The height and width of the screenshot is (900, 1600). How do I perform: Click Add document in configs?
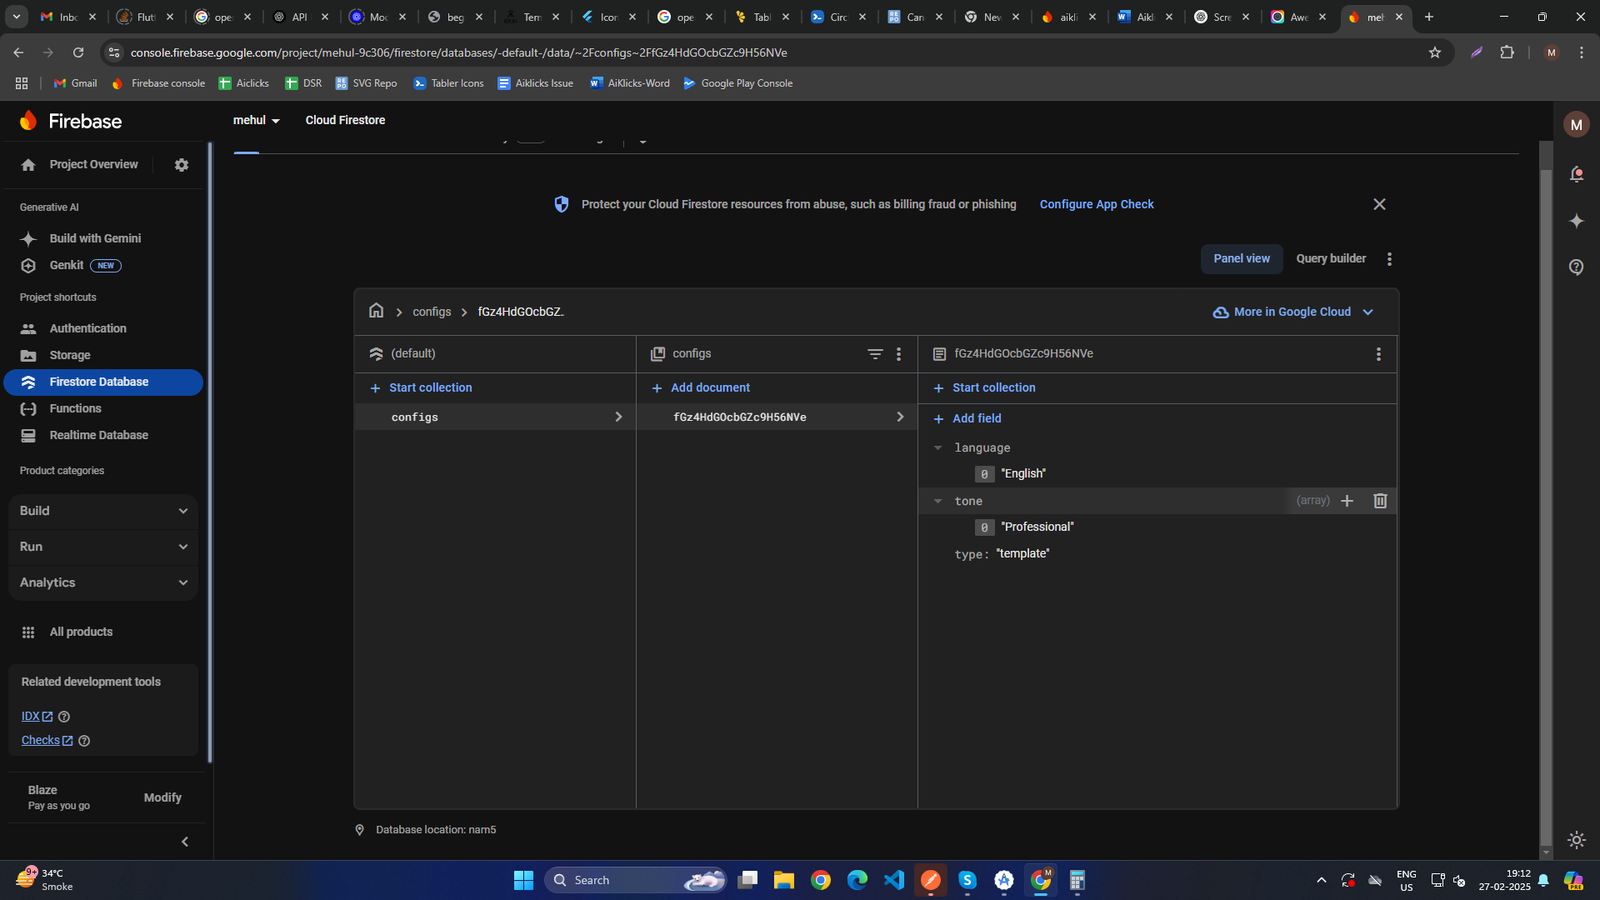point(709,388)
